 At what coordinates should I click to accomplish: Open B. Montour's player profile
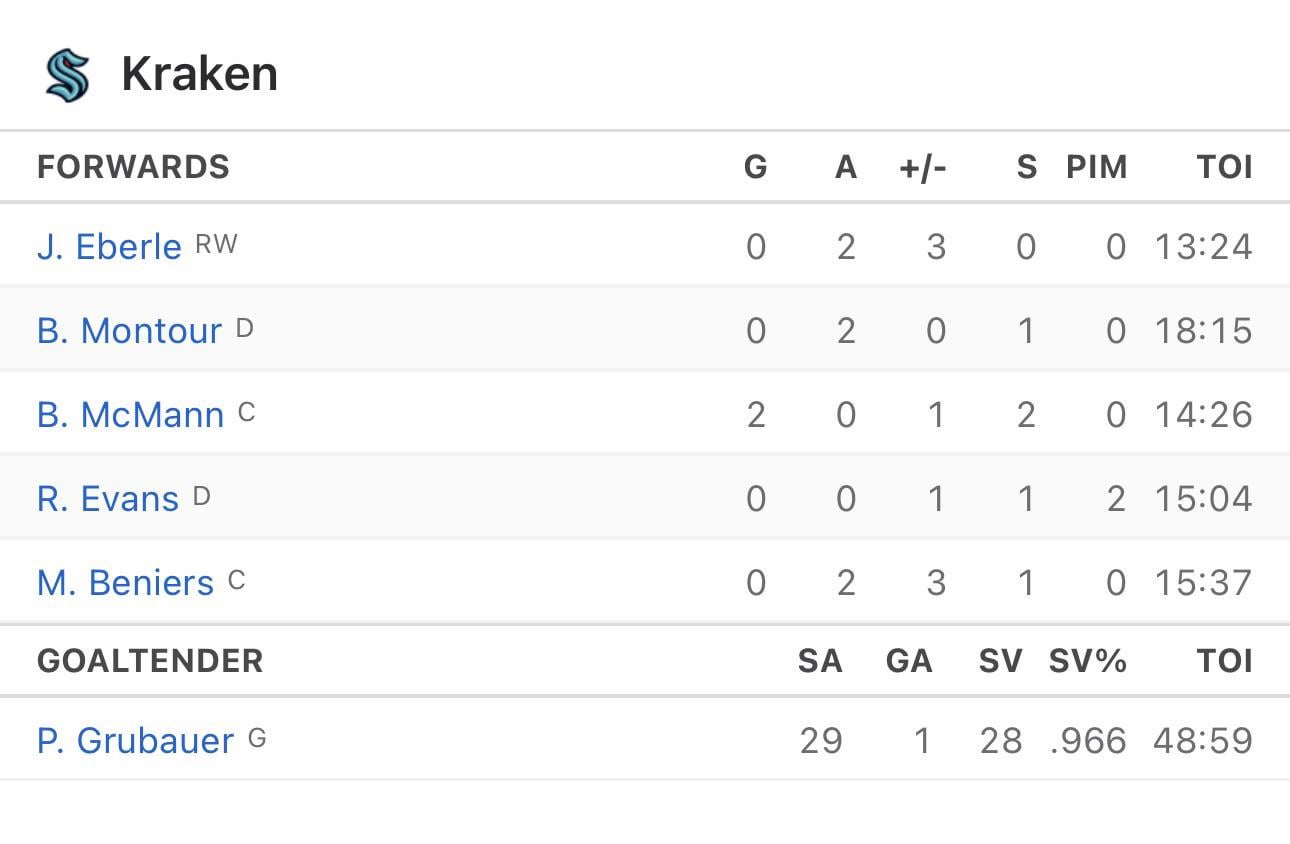[x=129, y=330]
